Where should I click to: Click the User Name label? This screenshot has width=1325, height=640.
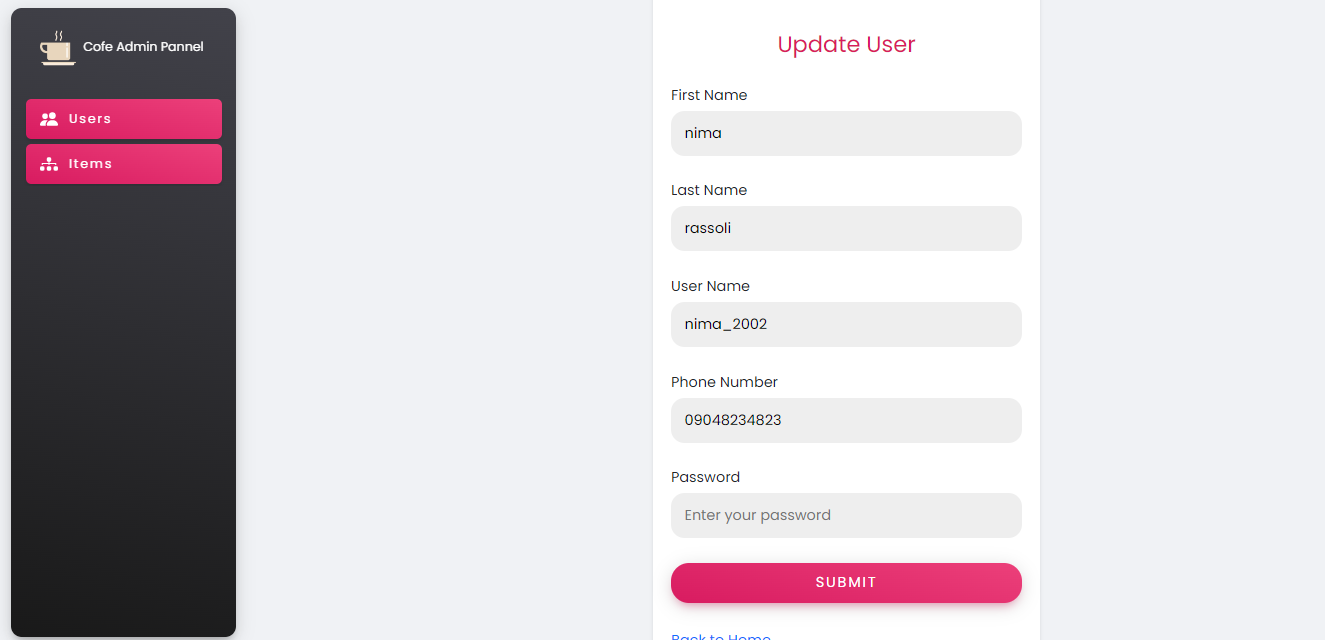(710, 285)
